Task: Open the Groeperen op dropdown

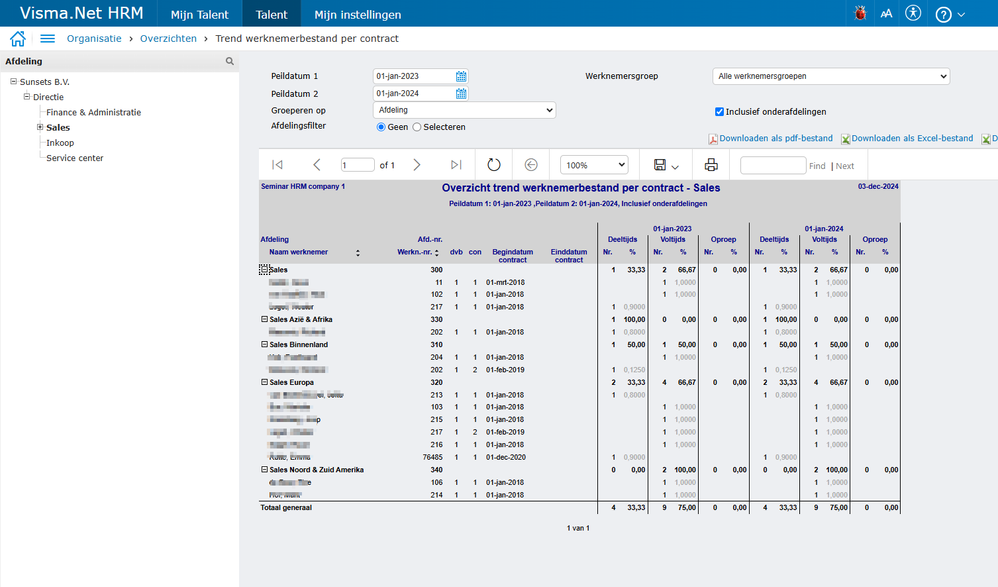Action: 463,110
